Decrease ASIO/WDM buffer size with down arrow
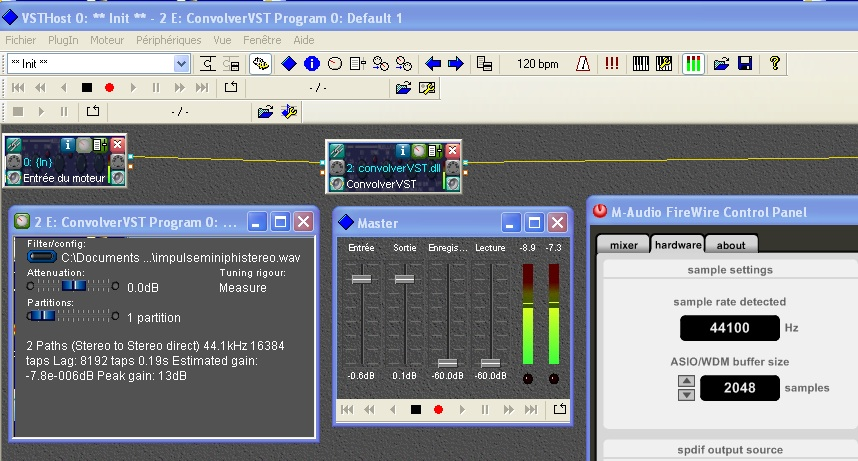Screen dimensions: 858x461 point(686,395)
